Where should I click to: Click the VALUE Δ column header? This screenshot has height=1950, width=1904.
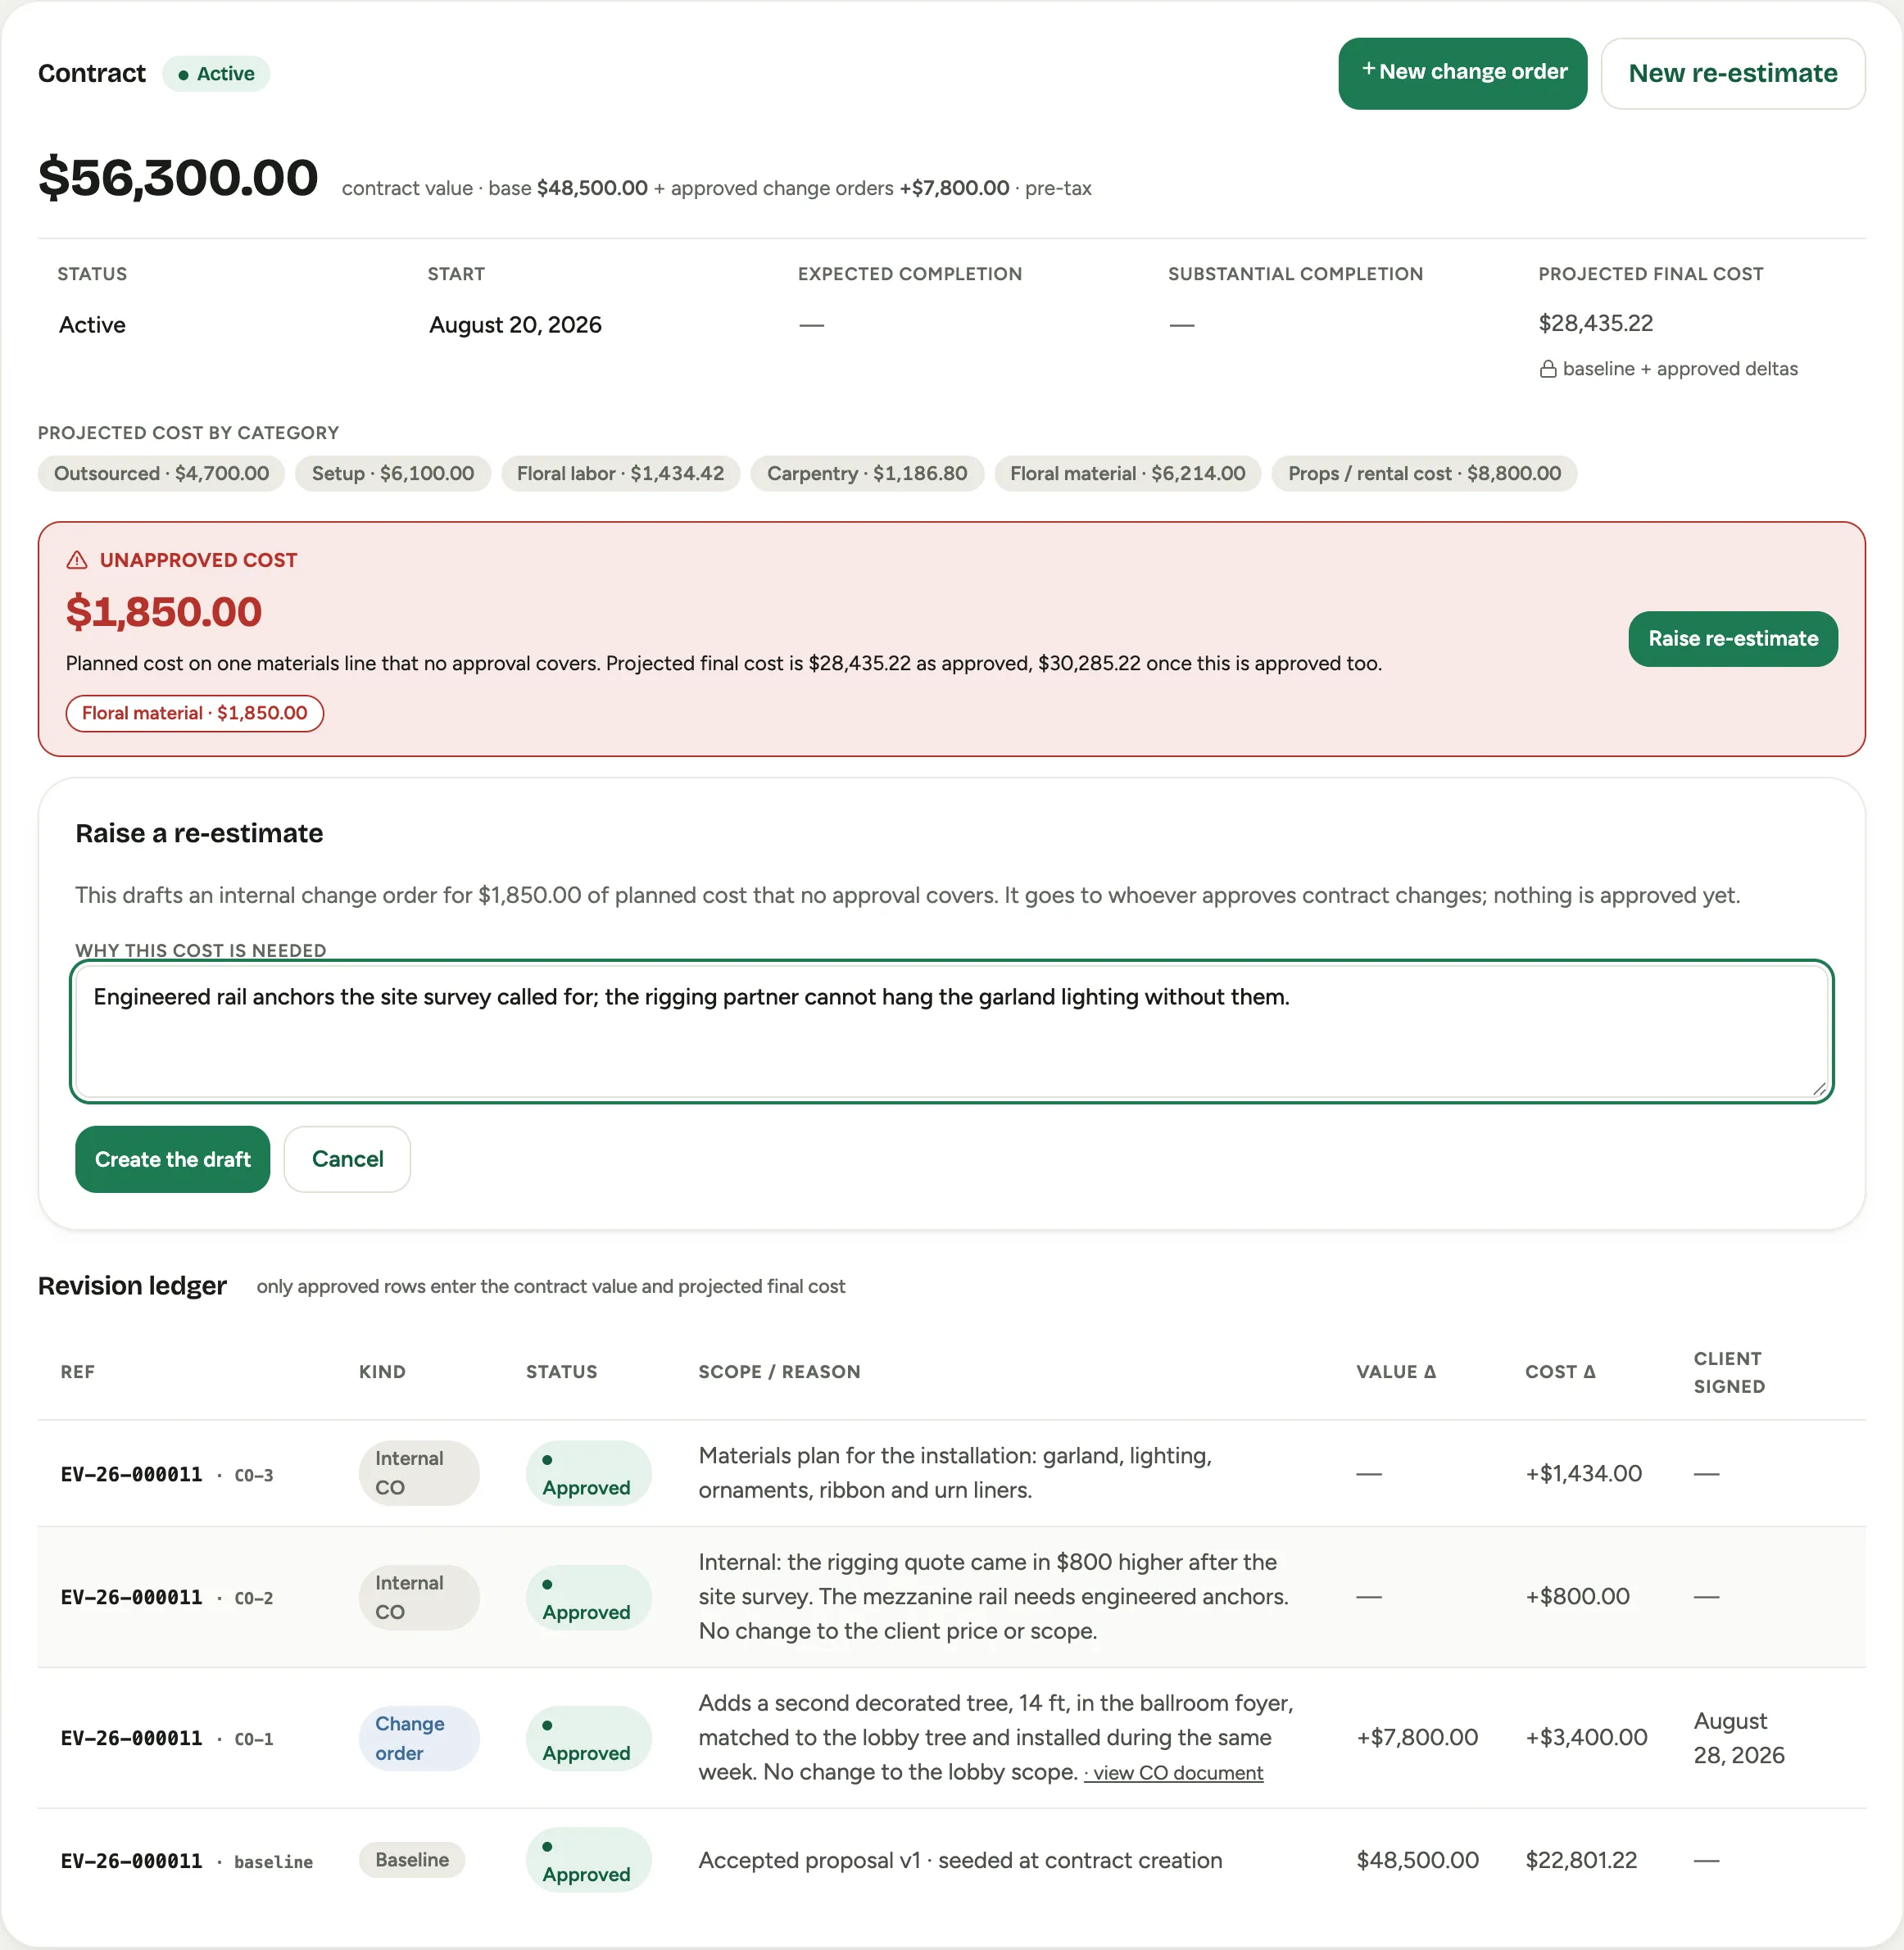(x=1396, y=1372)
